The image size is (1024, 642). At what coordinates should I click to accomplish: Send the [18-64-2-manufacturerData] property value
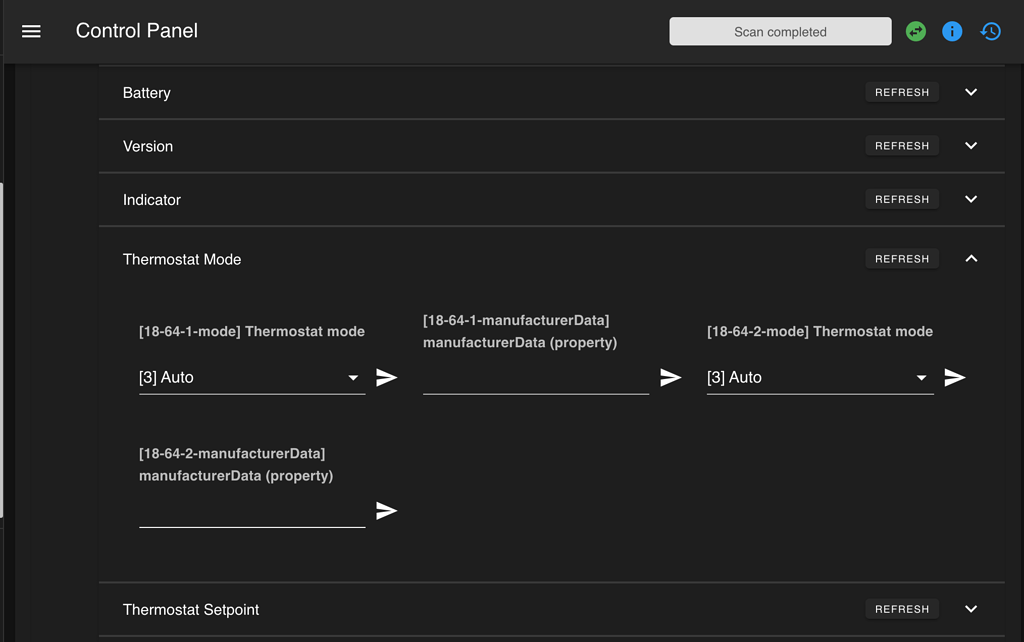click(387, 511)
